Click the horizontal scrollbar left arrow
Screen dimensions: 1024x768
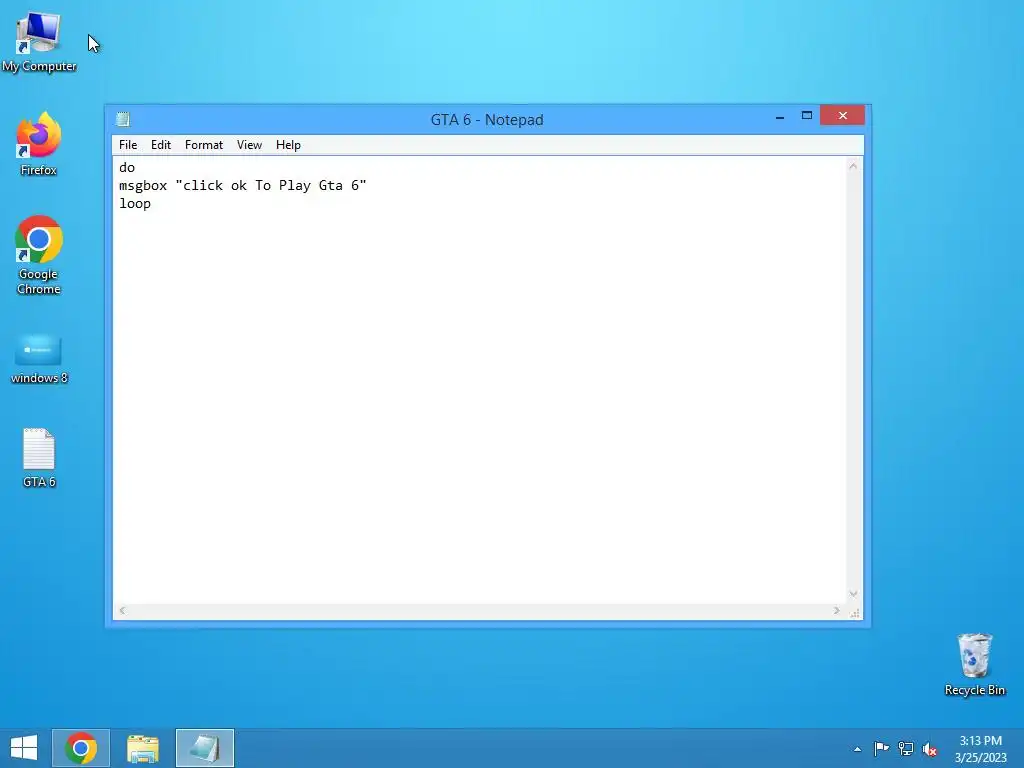click(122, 611)
